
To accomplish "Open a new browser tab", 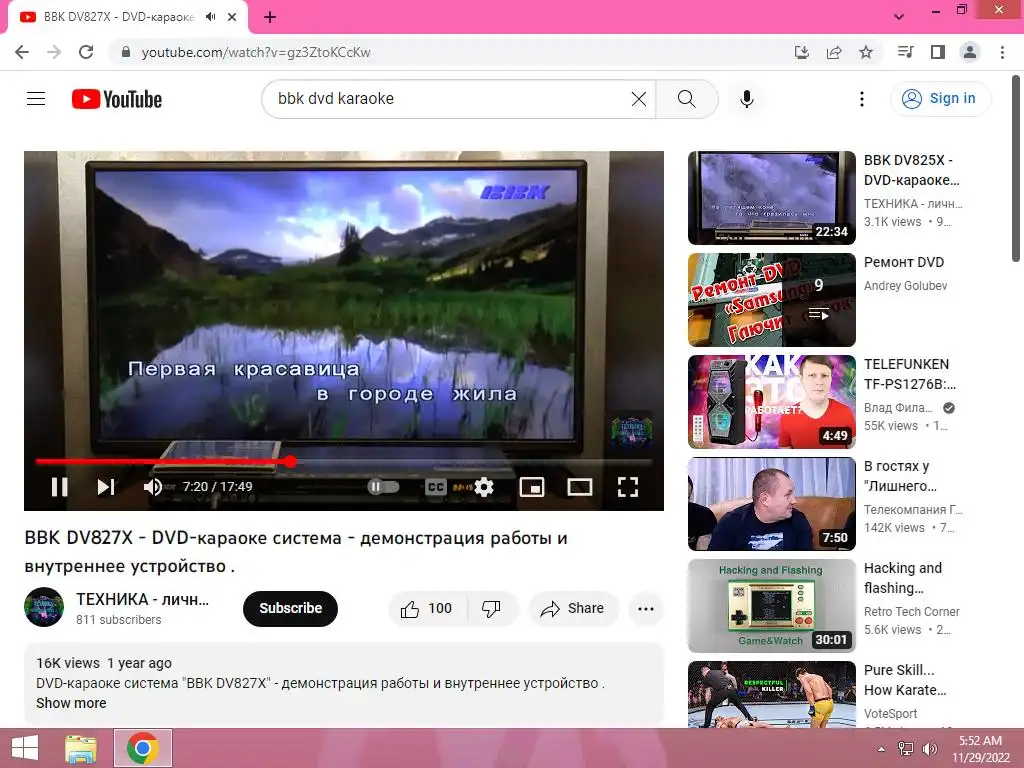I will point(270,17).
